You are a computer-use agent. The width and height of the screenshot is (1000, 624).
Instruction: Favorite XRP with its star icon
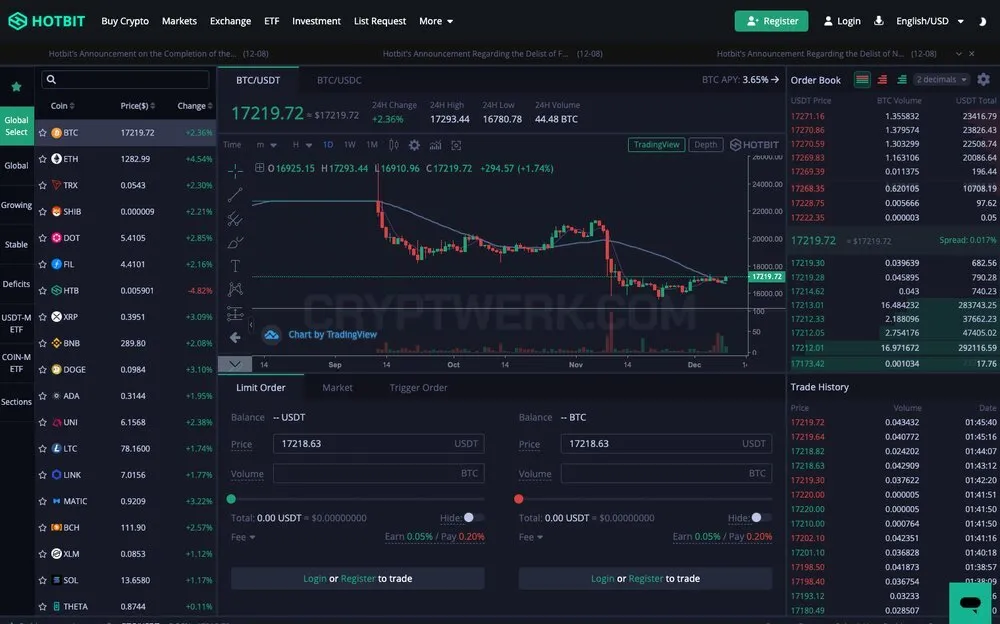pos(43,317)
